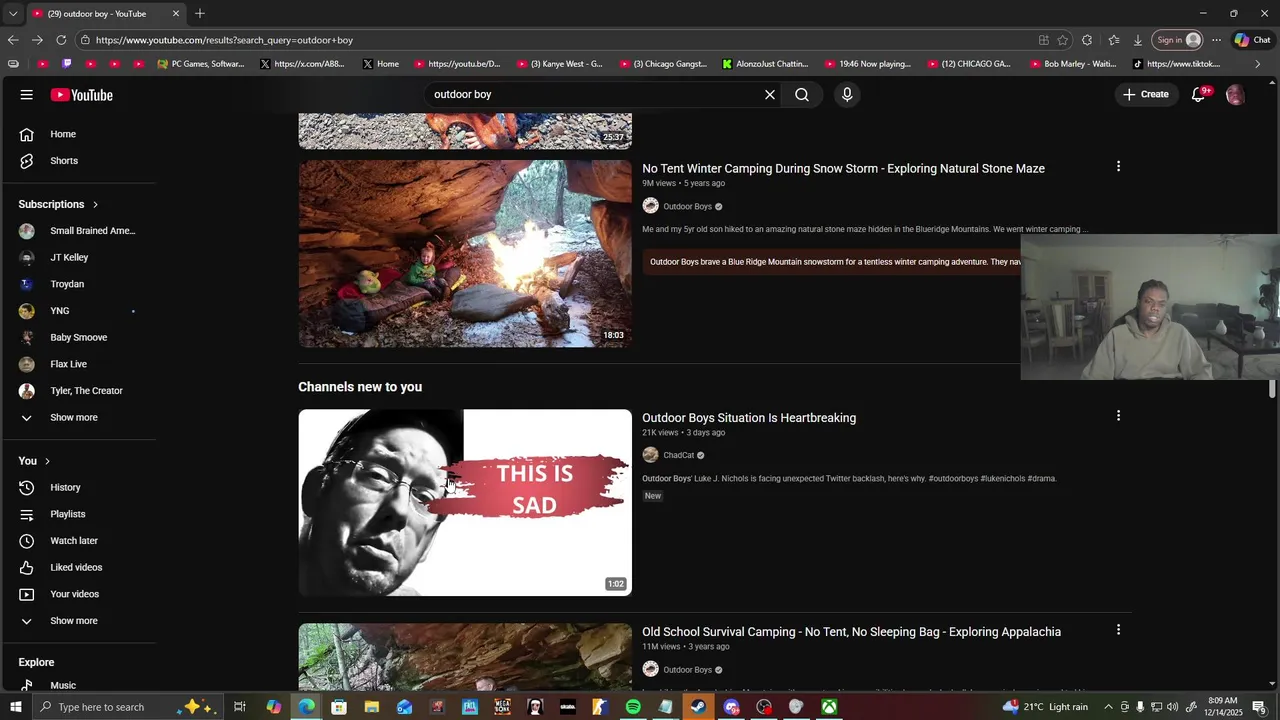Open the YouTube hamburger guide menu
The image size is (1280, 720).
tap(27, 95)
